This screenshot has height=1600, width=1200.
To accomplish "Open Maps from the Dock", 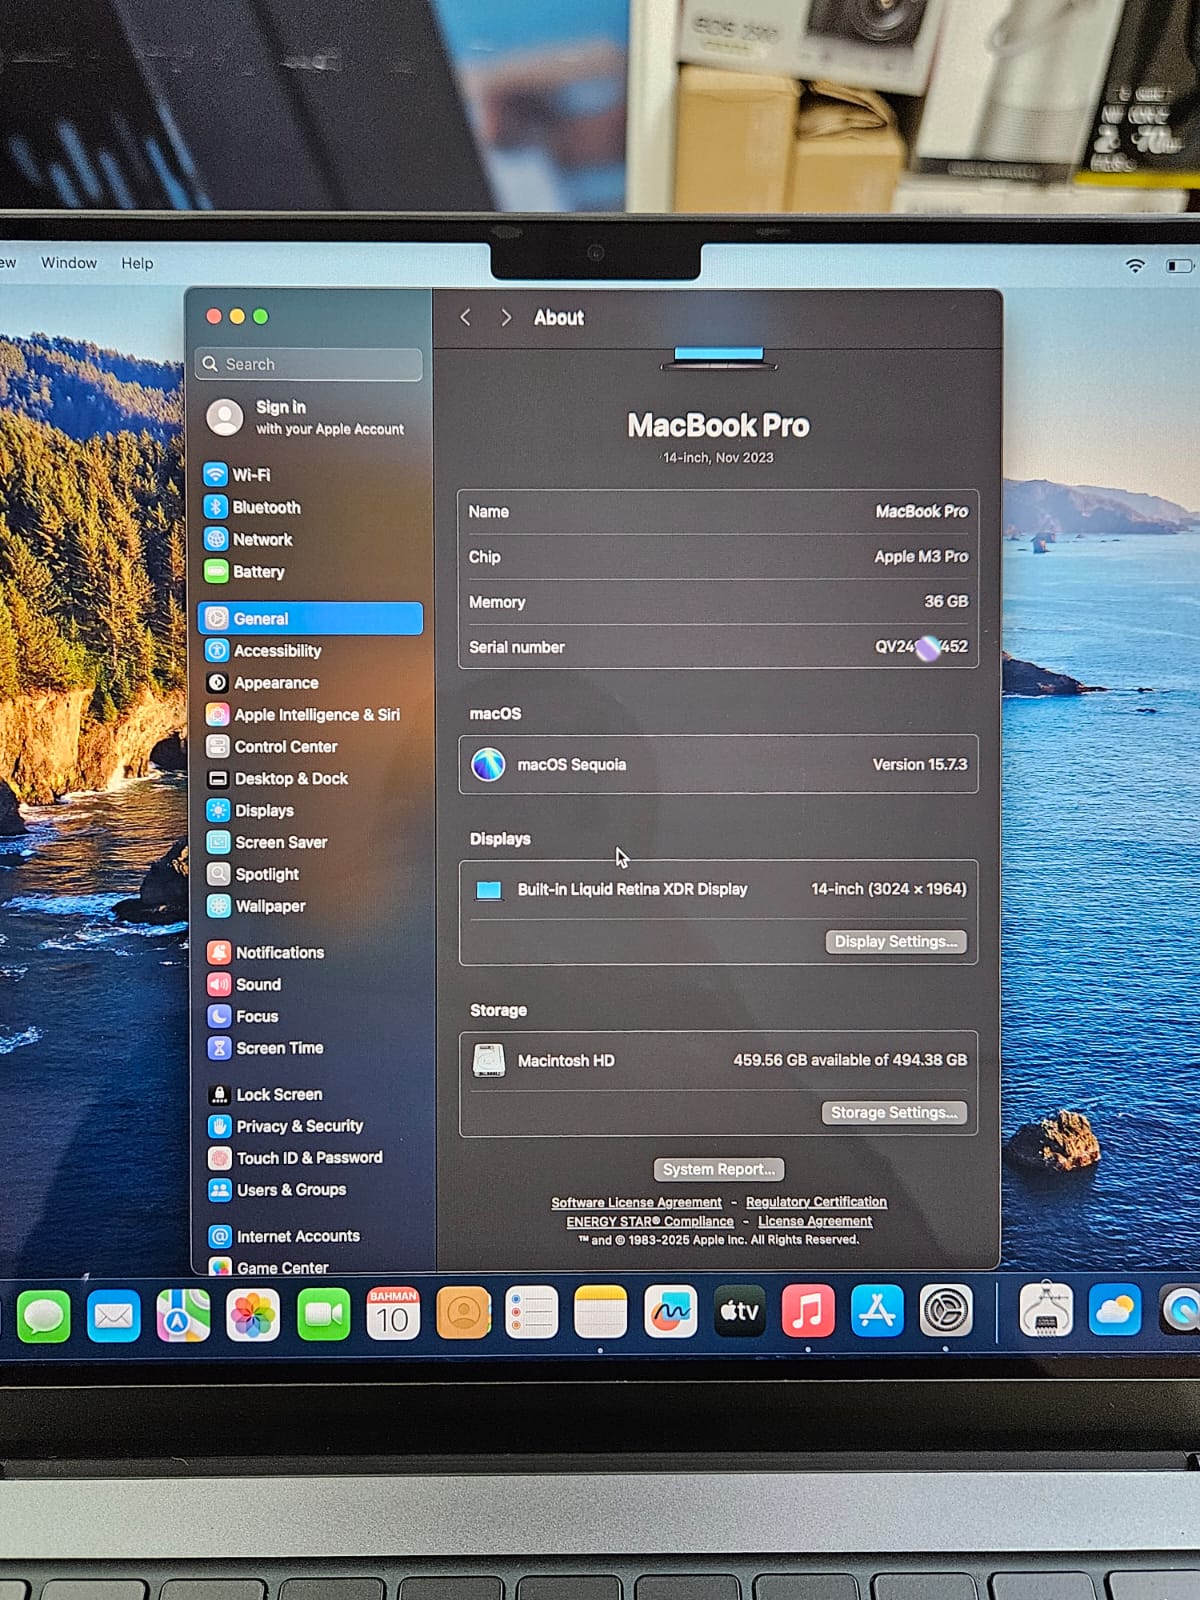I will 183,1314.
